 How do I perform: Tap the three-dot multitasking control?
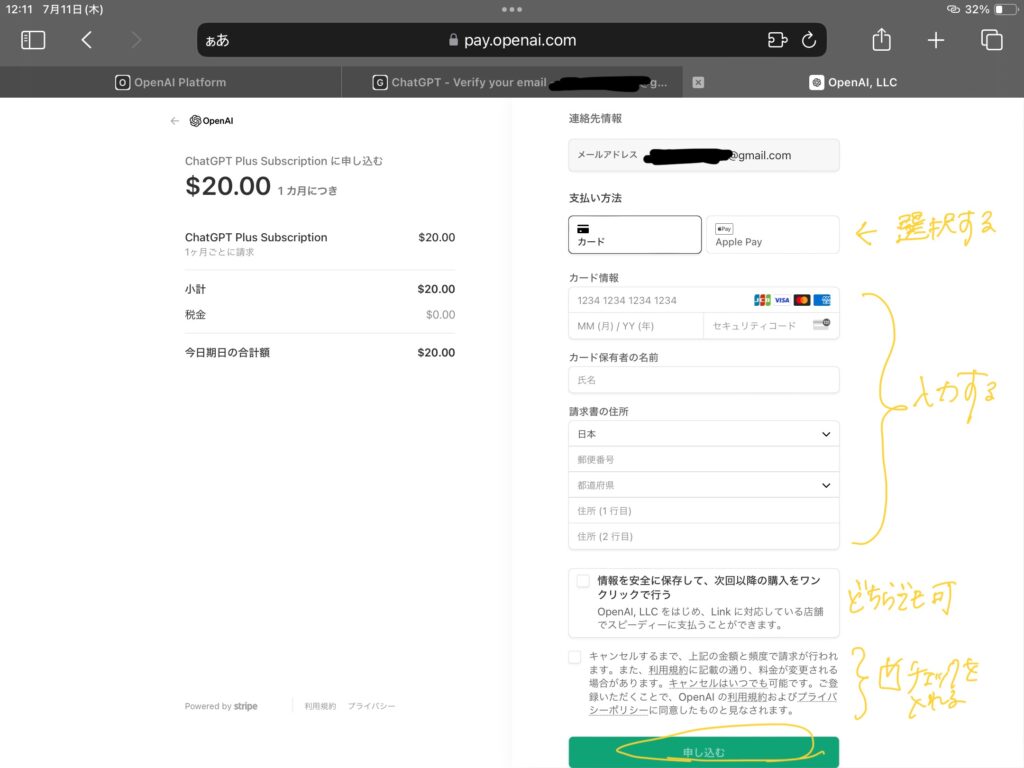click(512, 9)
